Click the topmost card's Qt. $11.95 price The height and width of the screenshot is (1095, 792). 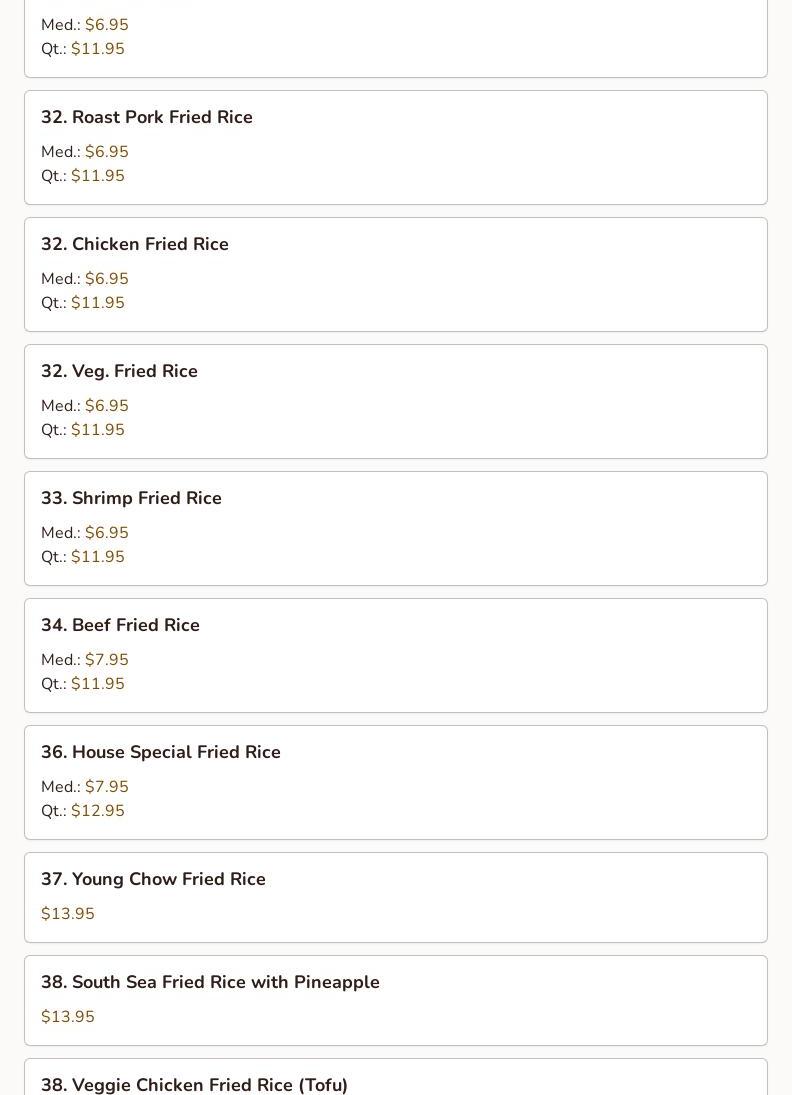98,48
